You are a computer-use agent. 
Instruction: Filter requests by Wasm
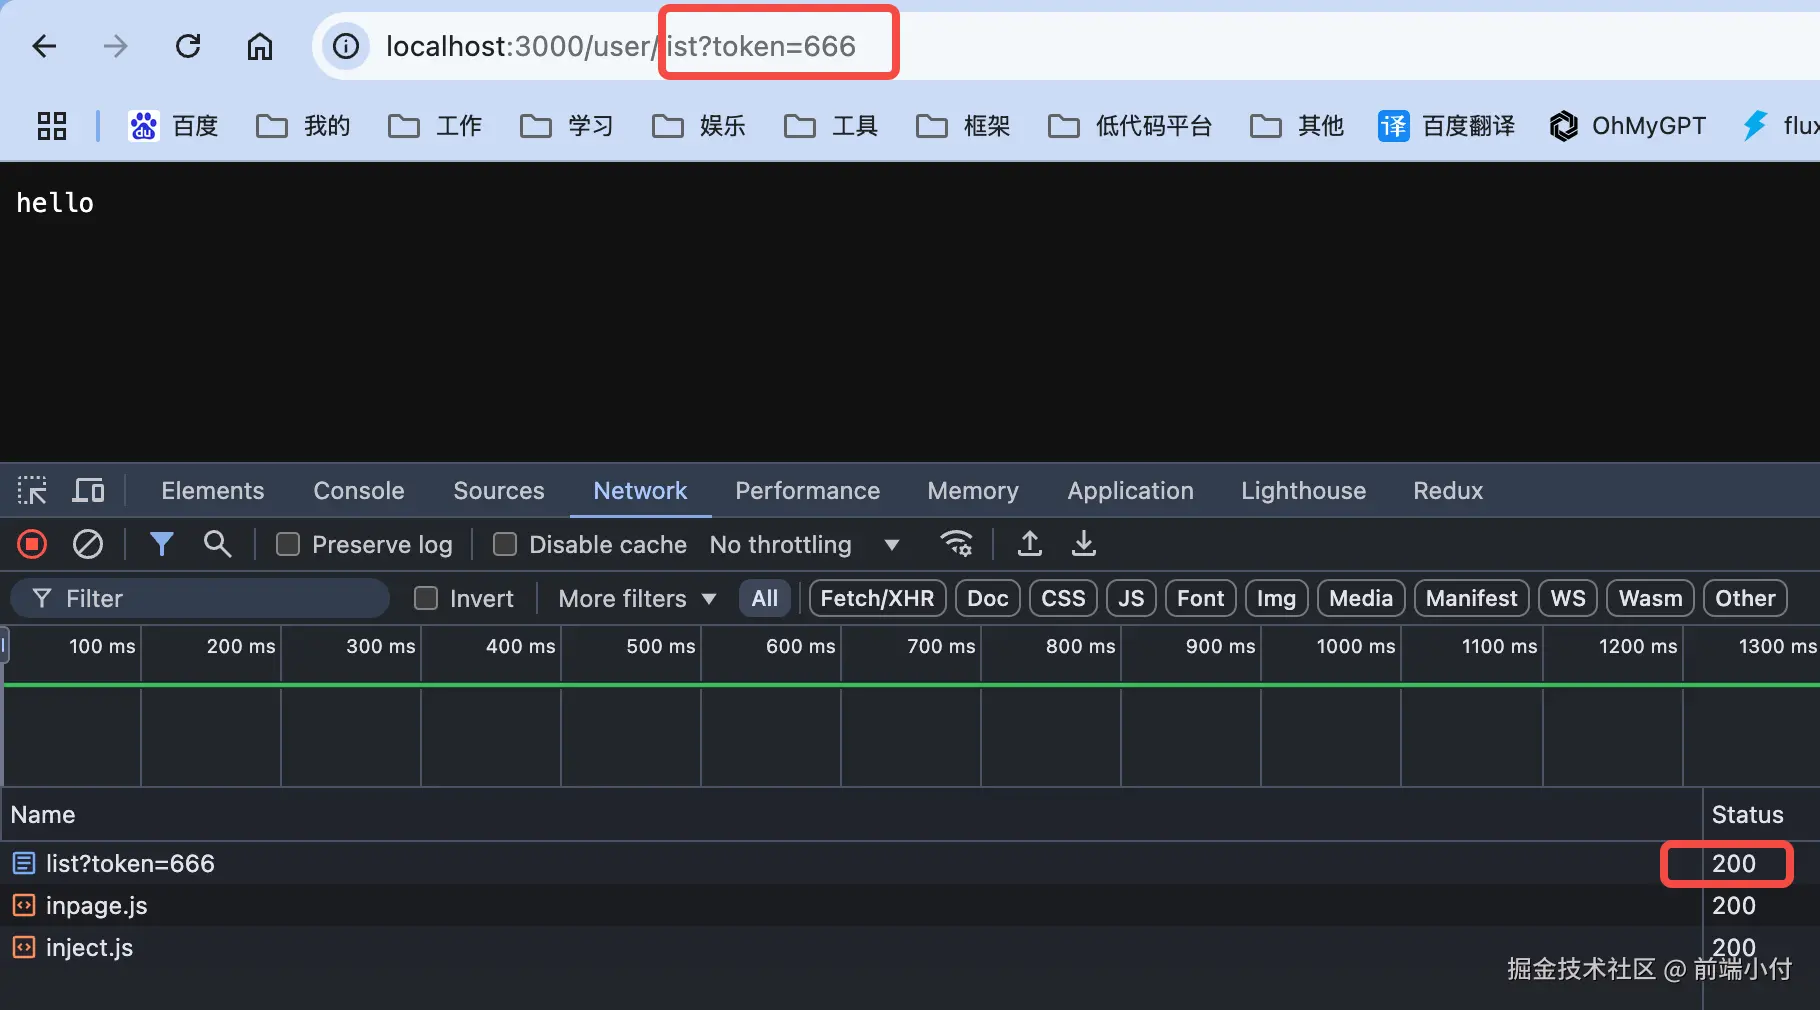(1650, 598)
